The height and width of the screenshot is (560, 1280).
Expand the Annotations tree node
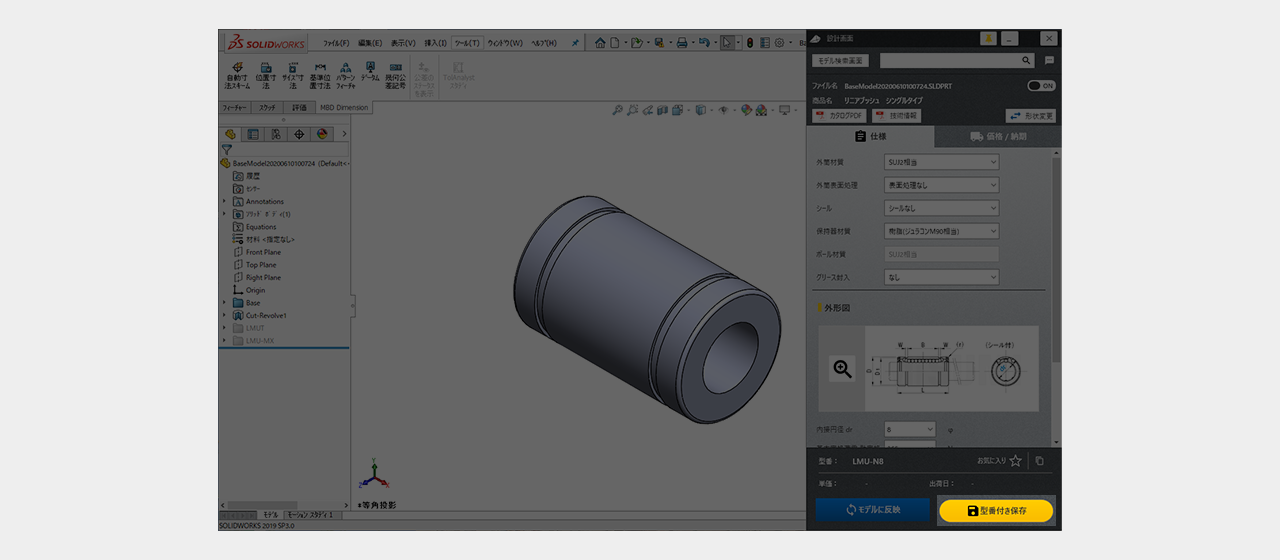pos(224,201)
